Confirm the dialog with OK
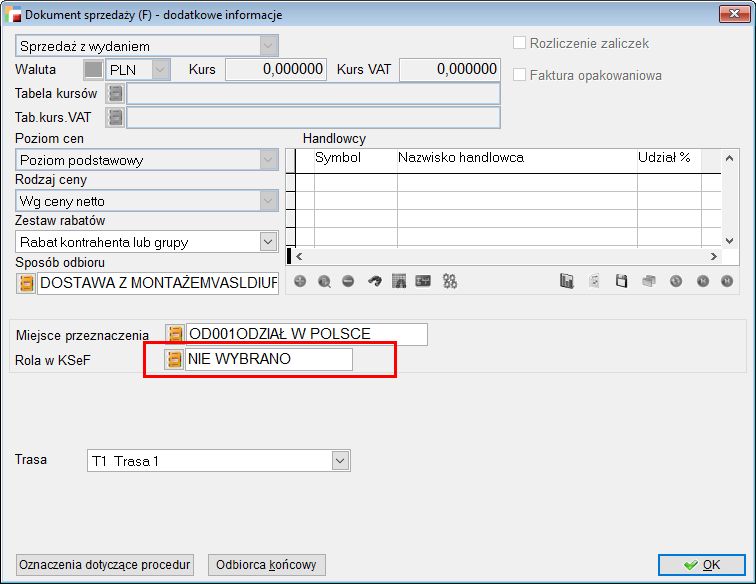Image resolution: width=756 pixels, height=584 pixels. tap(701, 565)
